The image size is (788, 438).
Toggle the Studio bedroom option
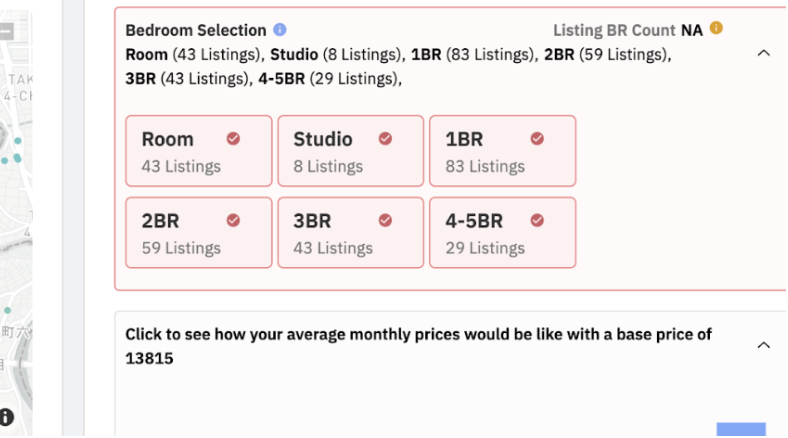(x=350, y=150)
